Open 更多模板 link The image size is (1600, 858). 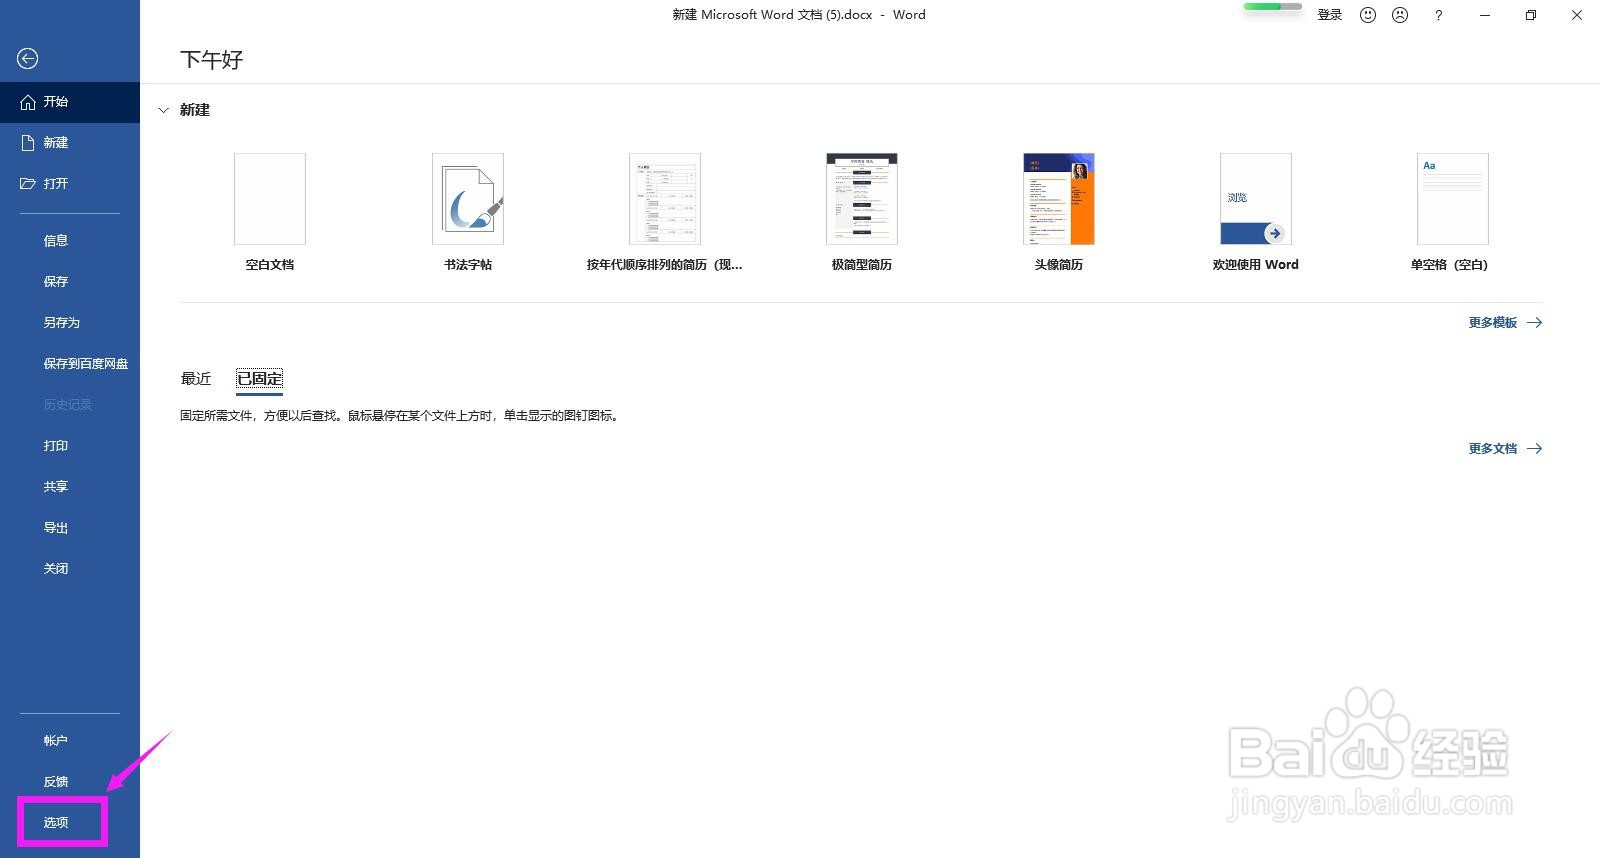pos(1493,323)
